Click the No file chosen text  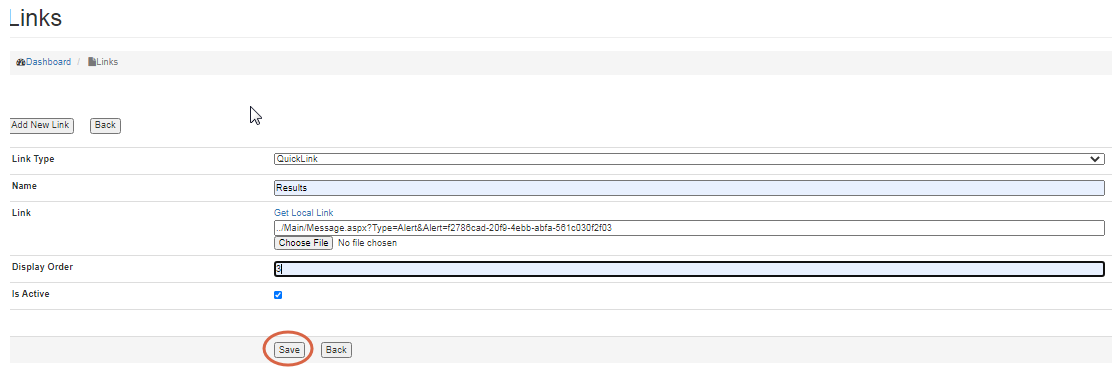[367, 243]
